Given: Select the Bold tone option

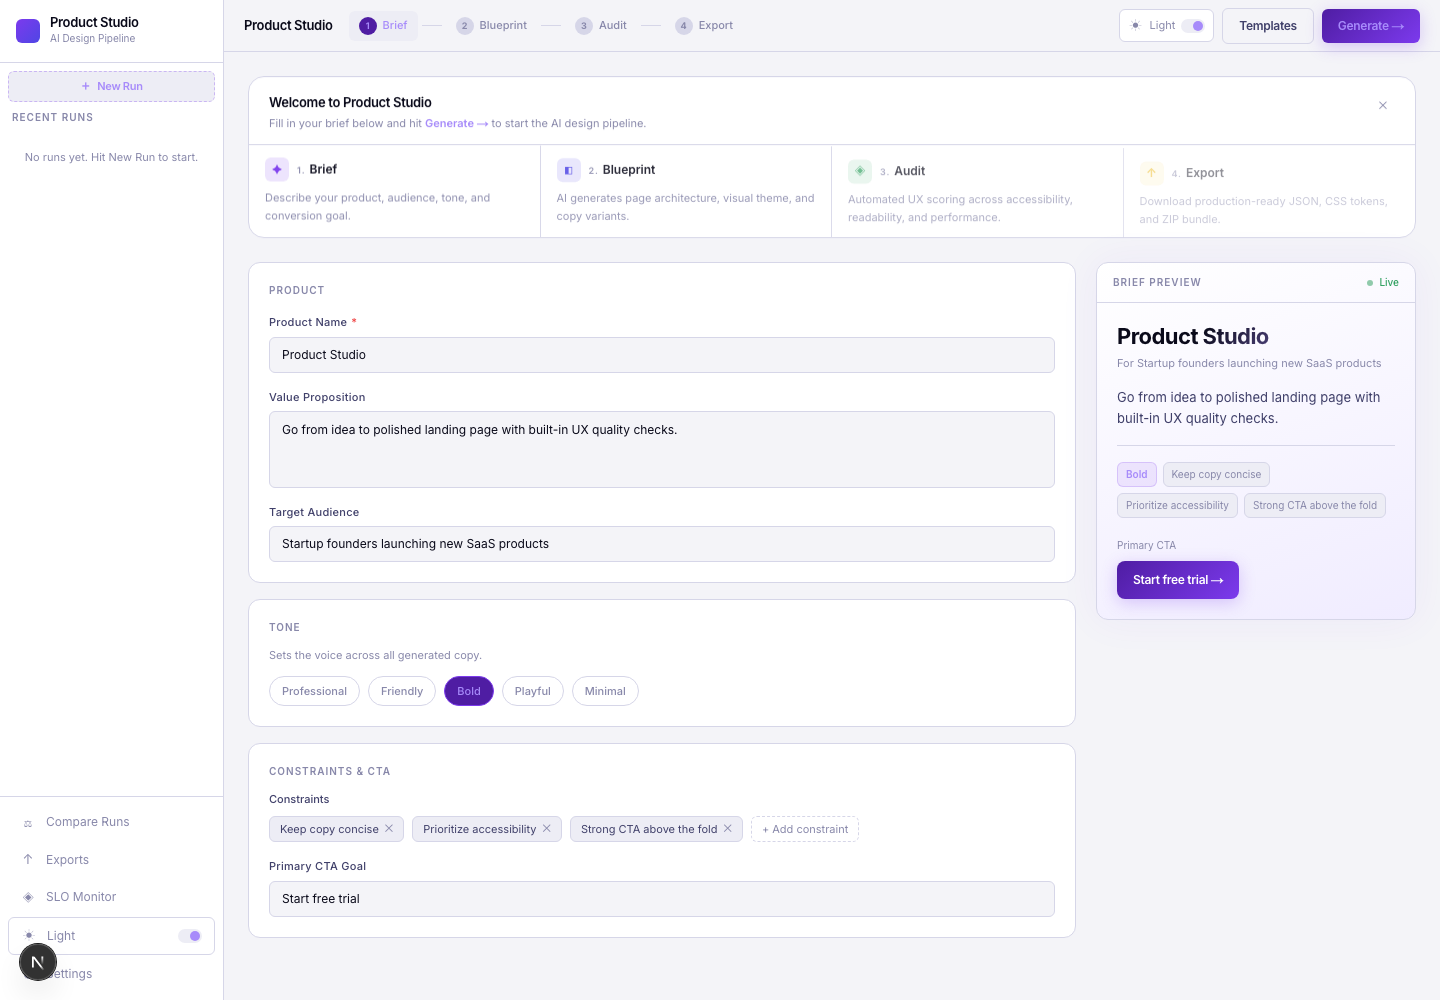Looking at the screenshot, I should pyautogui.click(x=469, y=691).
